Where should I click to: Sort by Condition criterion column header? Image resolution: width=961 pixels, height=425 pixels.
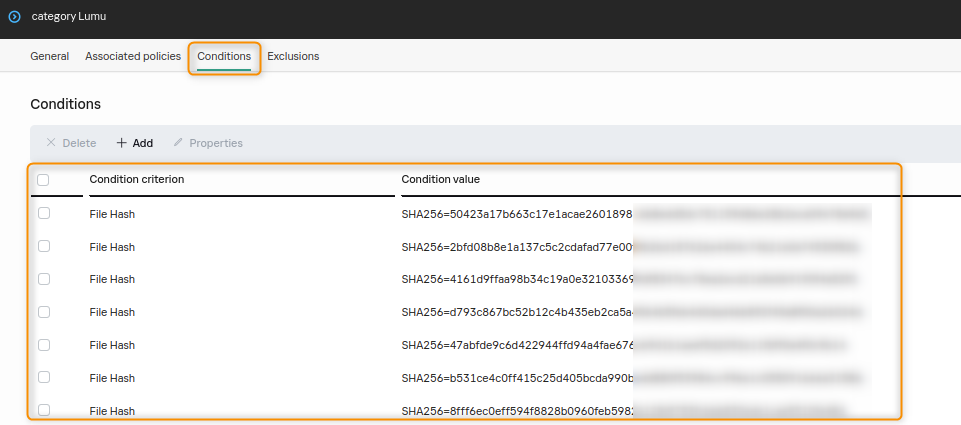point(136,179)
